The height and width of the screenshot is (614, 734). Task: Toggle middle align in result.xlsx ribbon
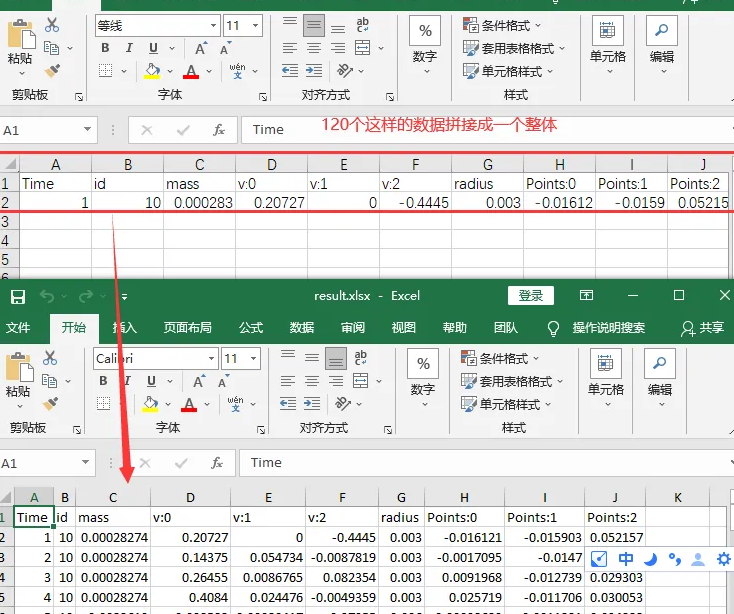311,358
